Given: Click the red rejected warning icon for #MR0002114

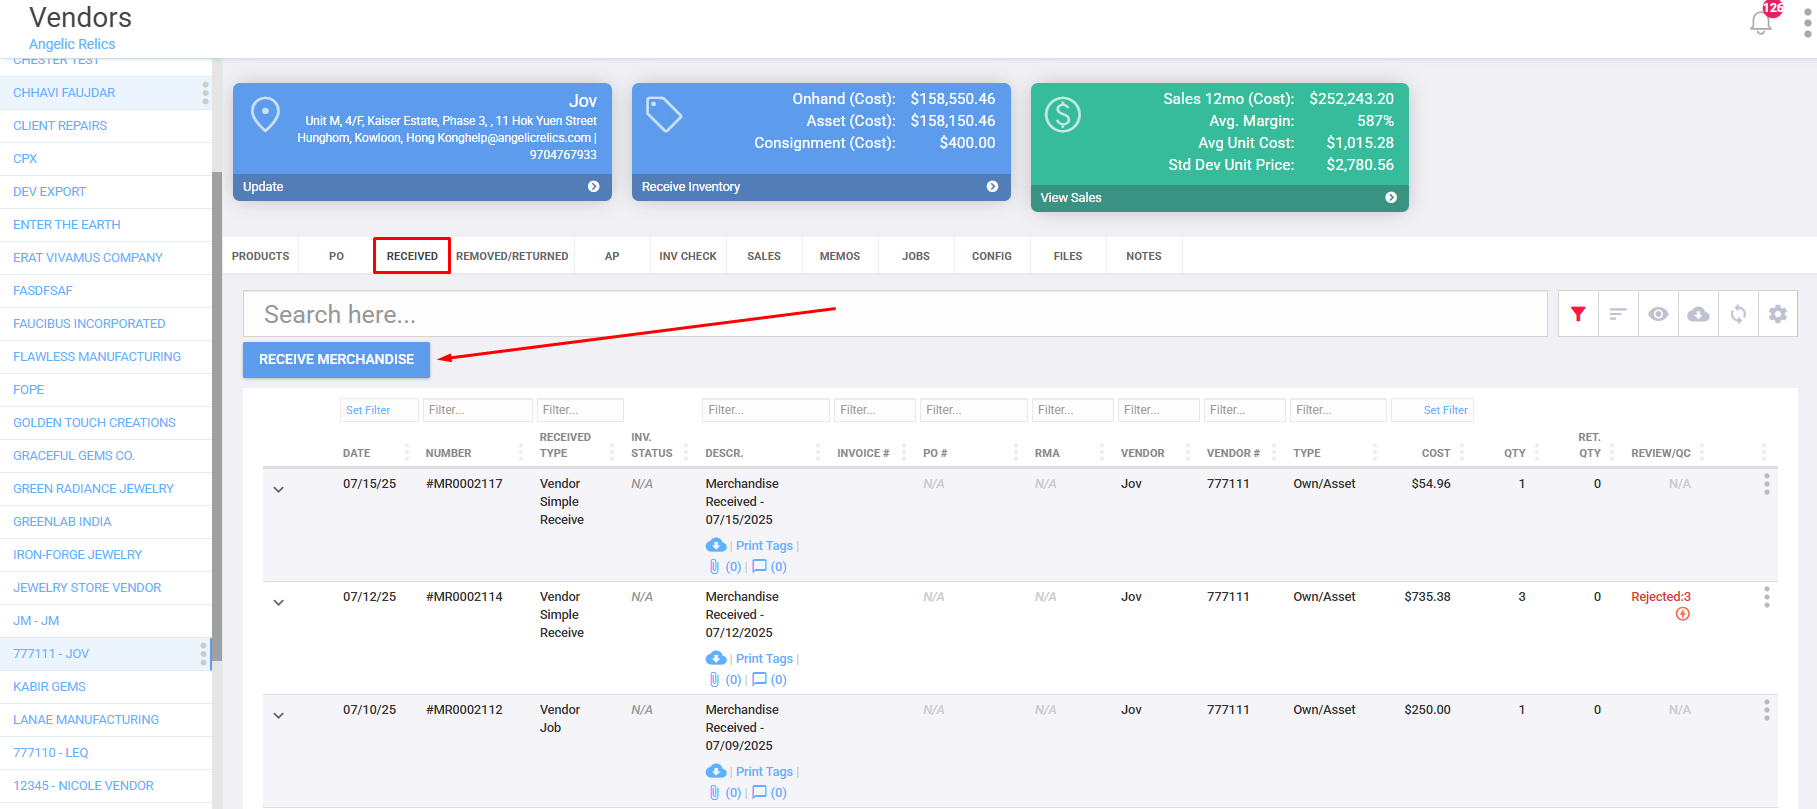Looking at the screenshot, I should [1683, 614].
